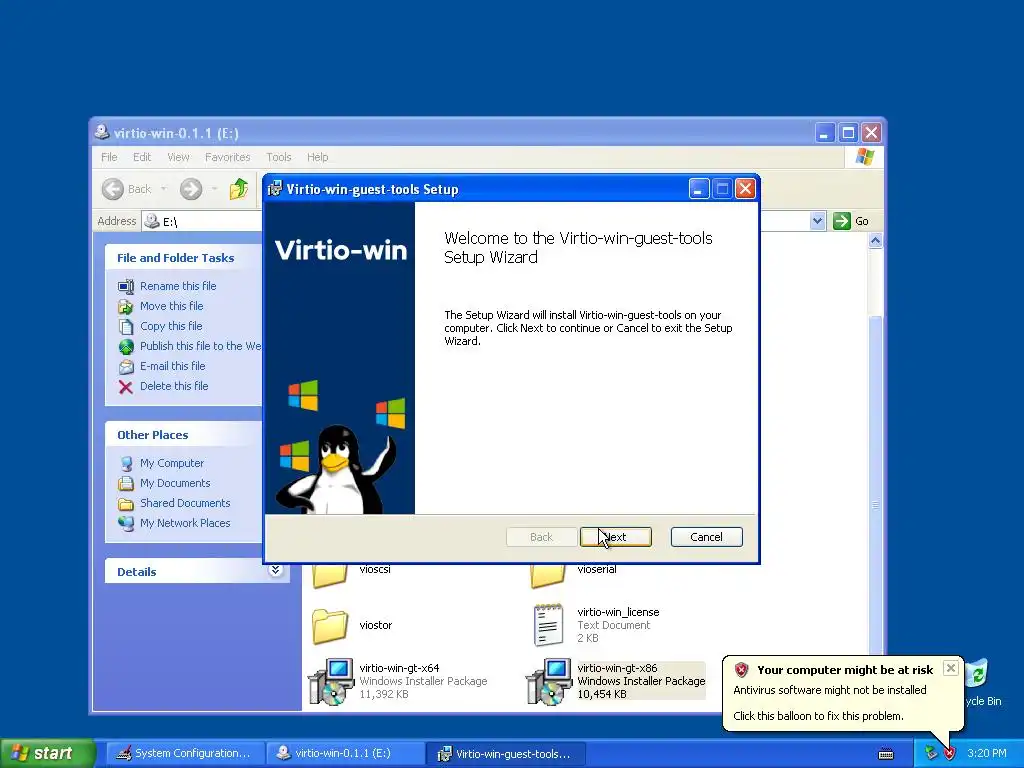Click the My Computer icon in sidebar

[126, 464]
